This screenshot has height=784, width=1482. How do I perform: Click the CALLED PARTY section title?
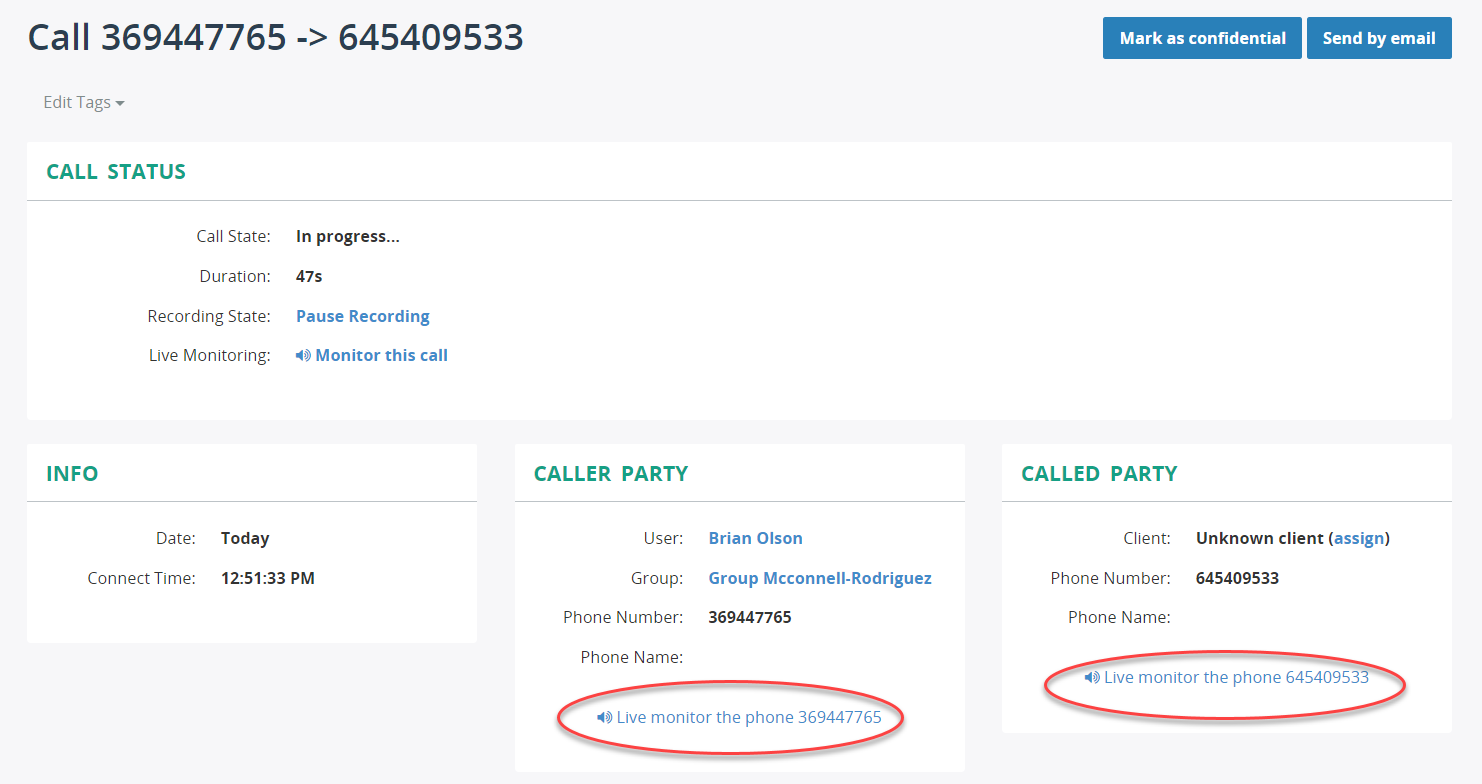pos(1100,473)
